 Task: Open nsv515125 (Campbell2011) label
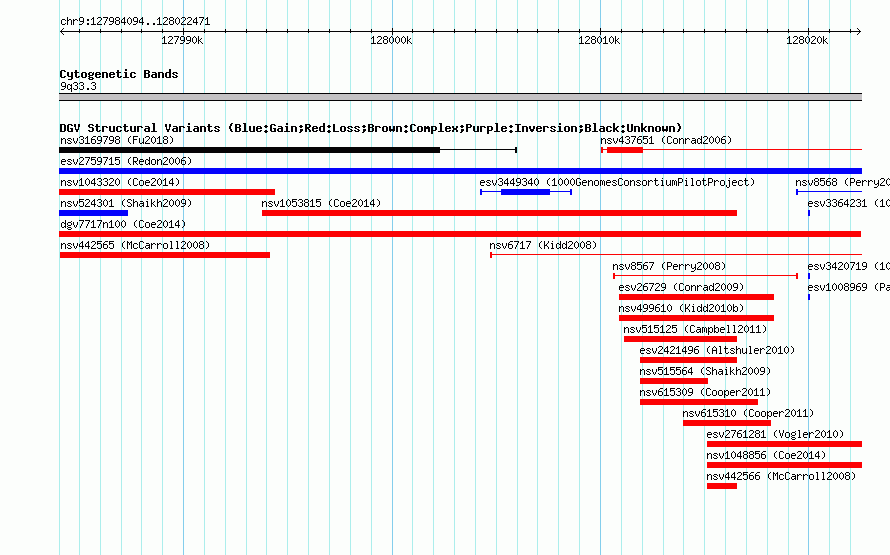[695, 329]
